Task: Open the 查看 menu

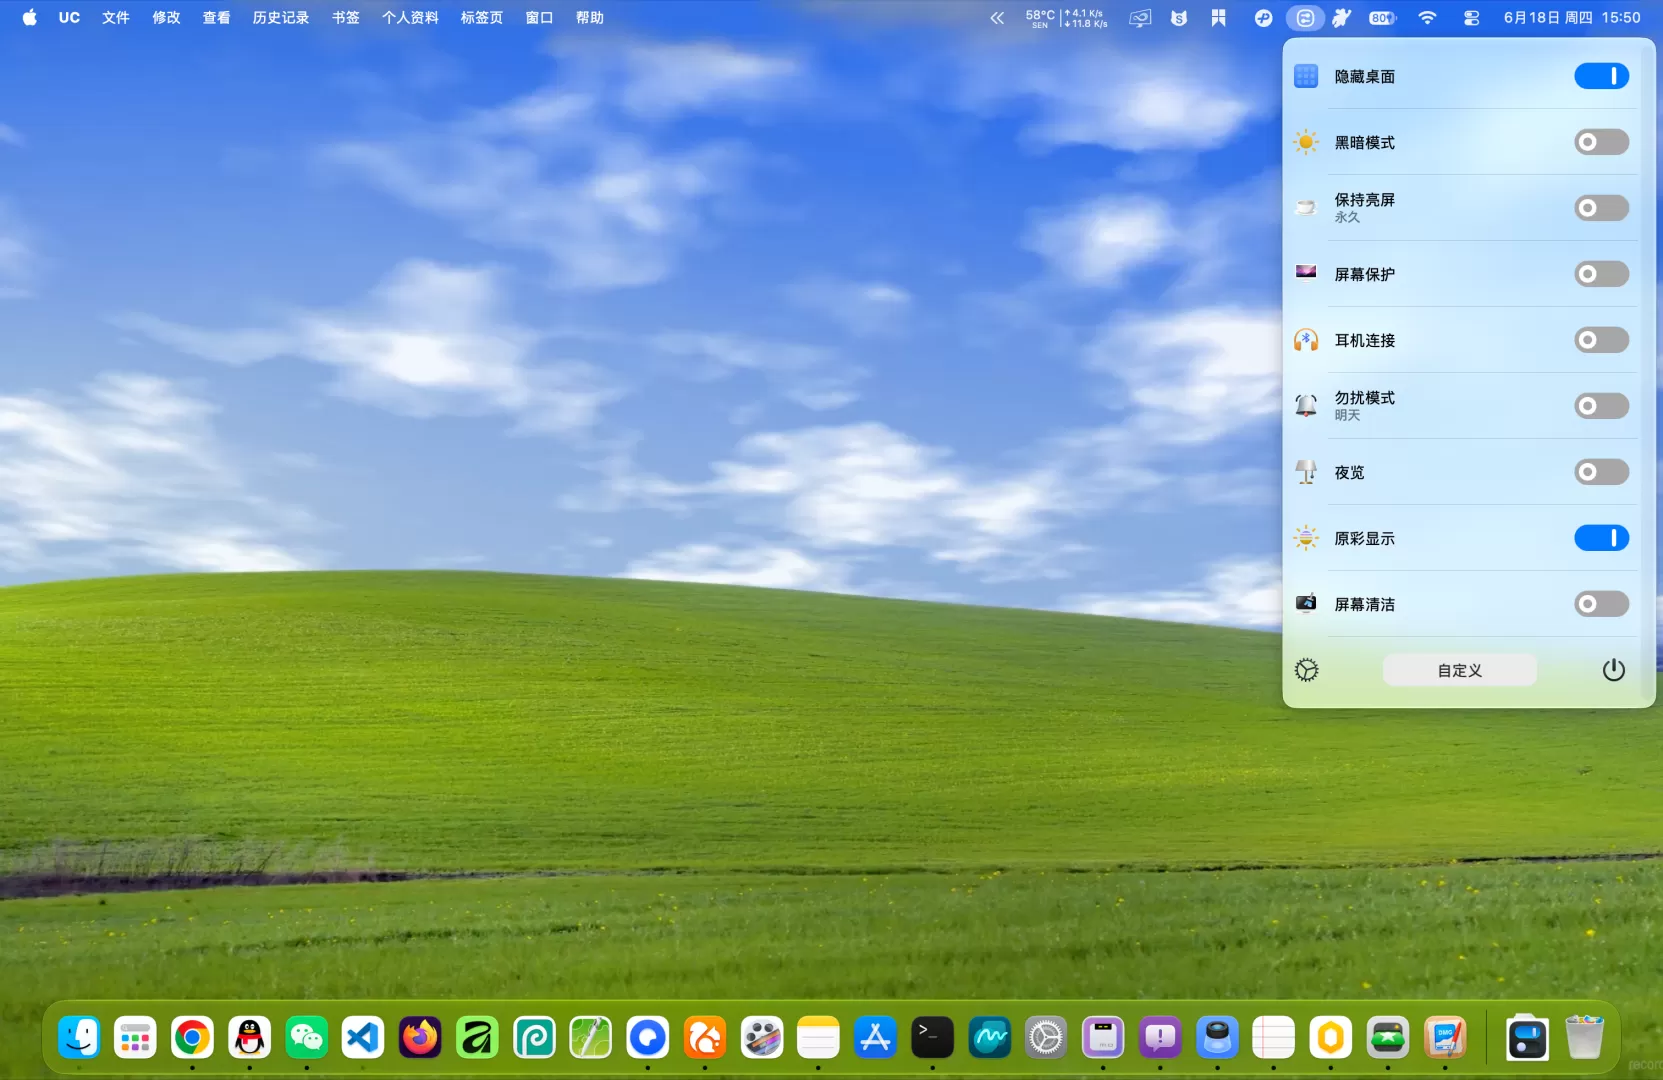Action: [x=216, y=17]
